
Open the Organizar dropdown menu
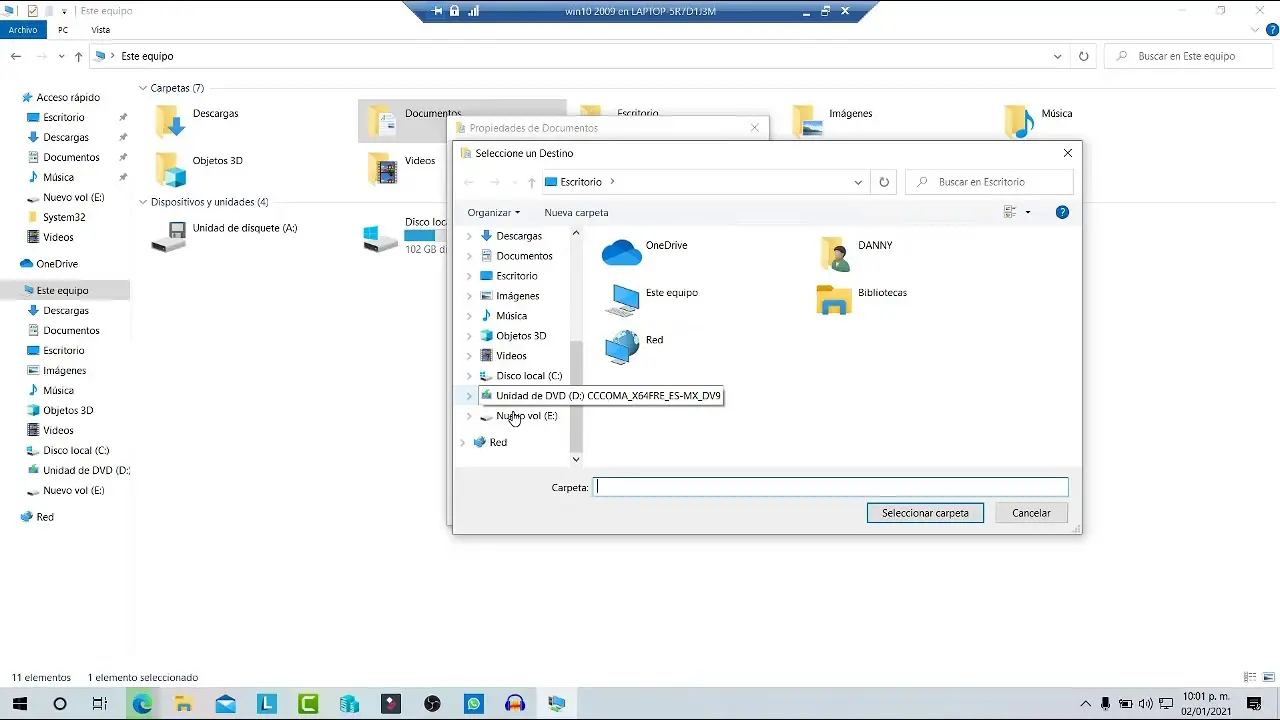[x=493, y=212]
